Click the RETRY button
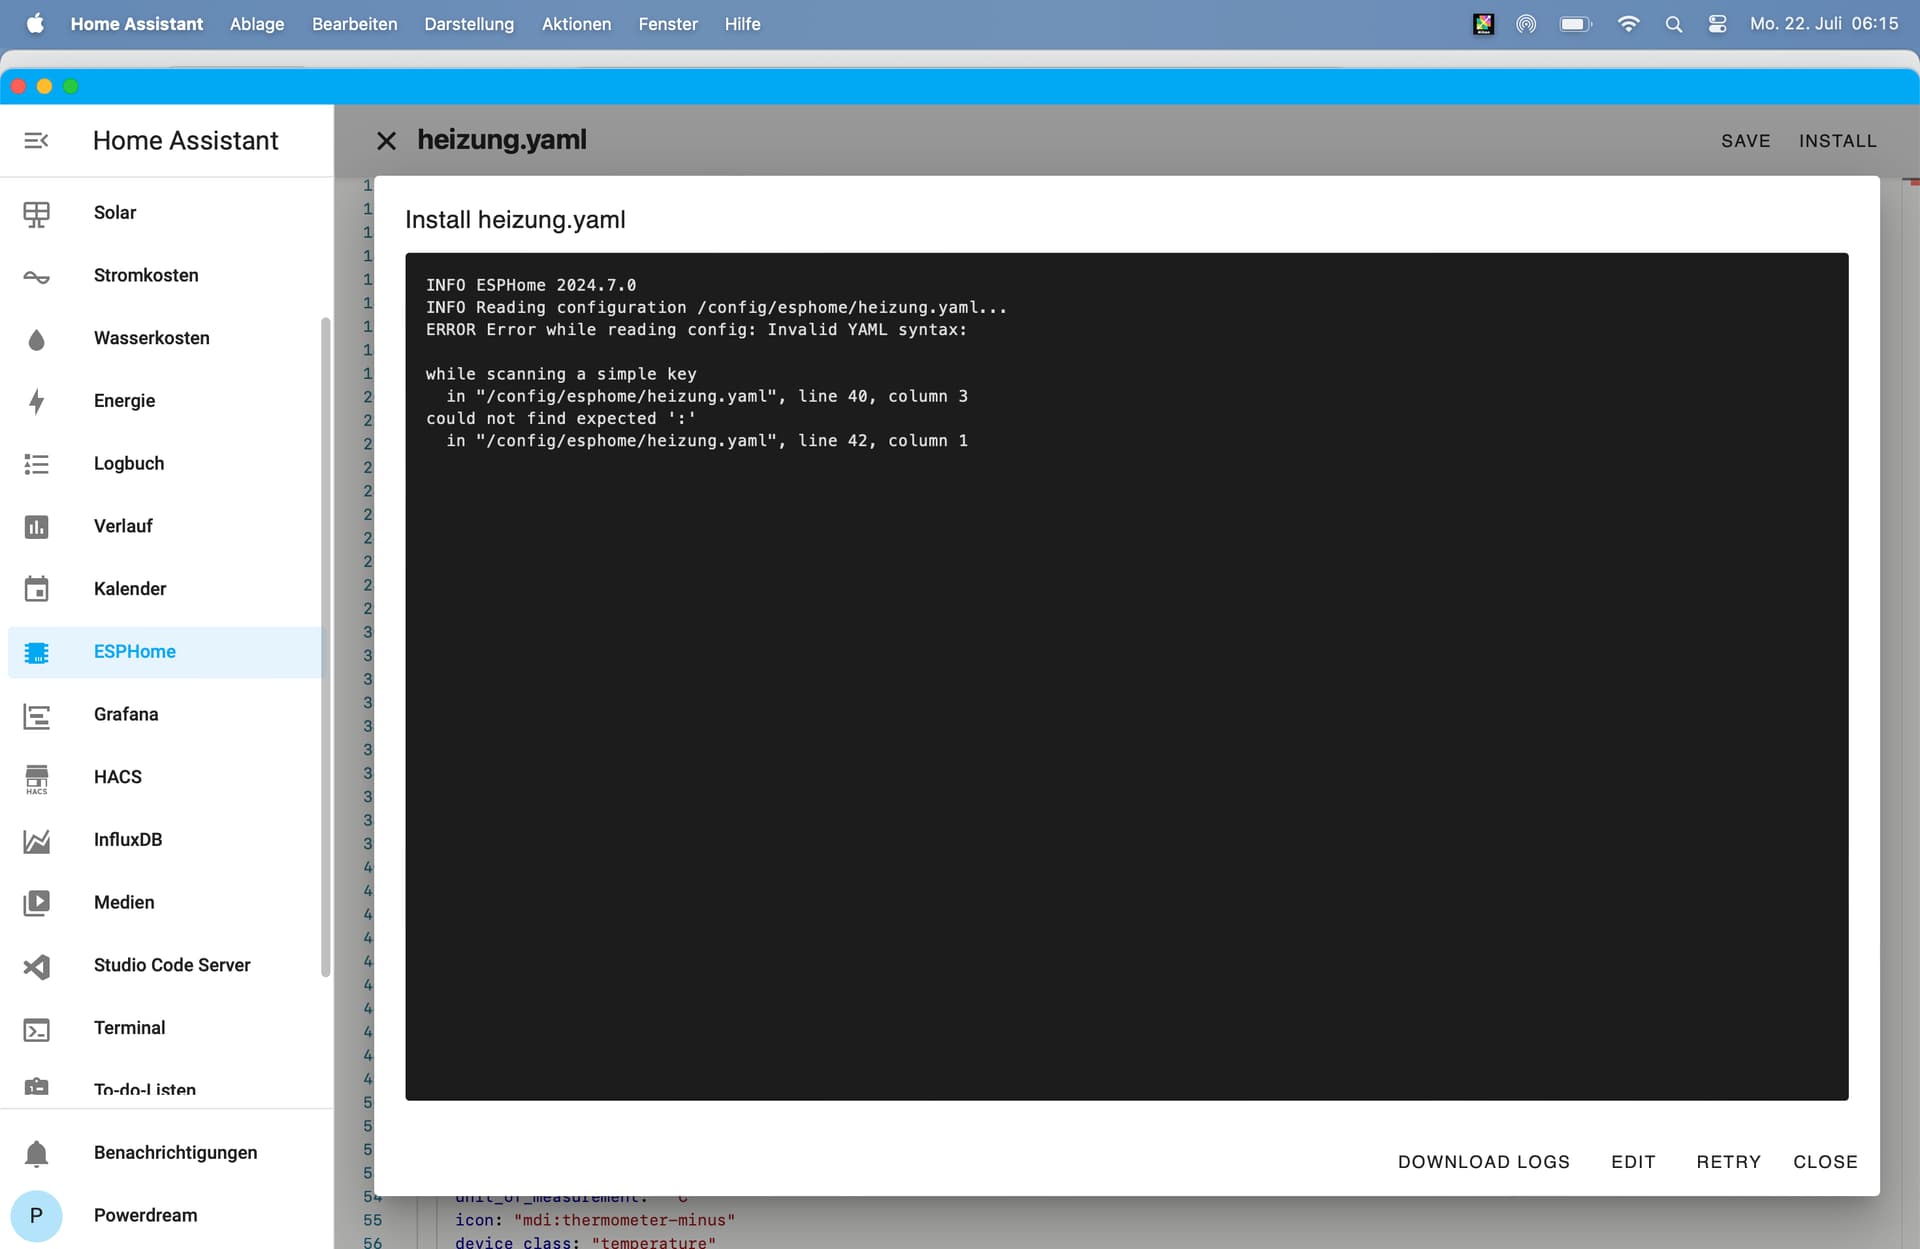The height and width of the screenshot is (1249, 1920). click(x=1728, y=1162)
